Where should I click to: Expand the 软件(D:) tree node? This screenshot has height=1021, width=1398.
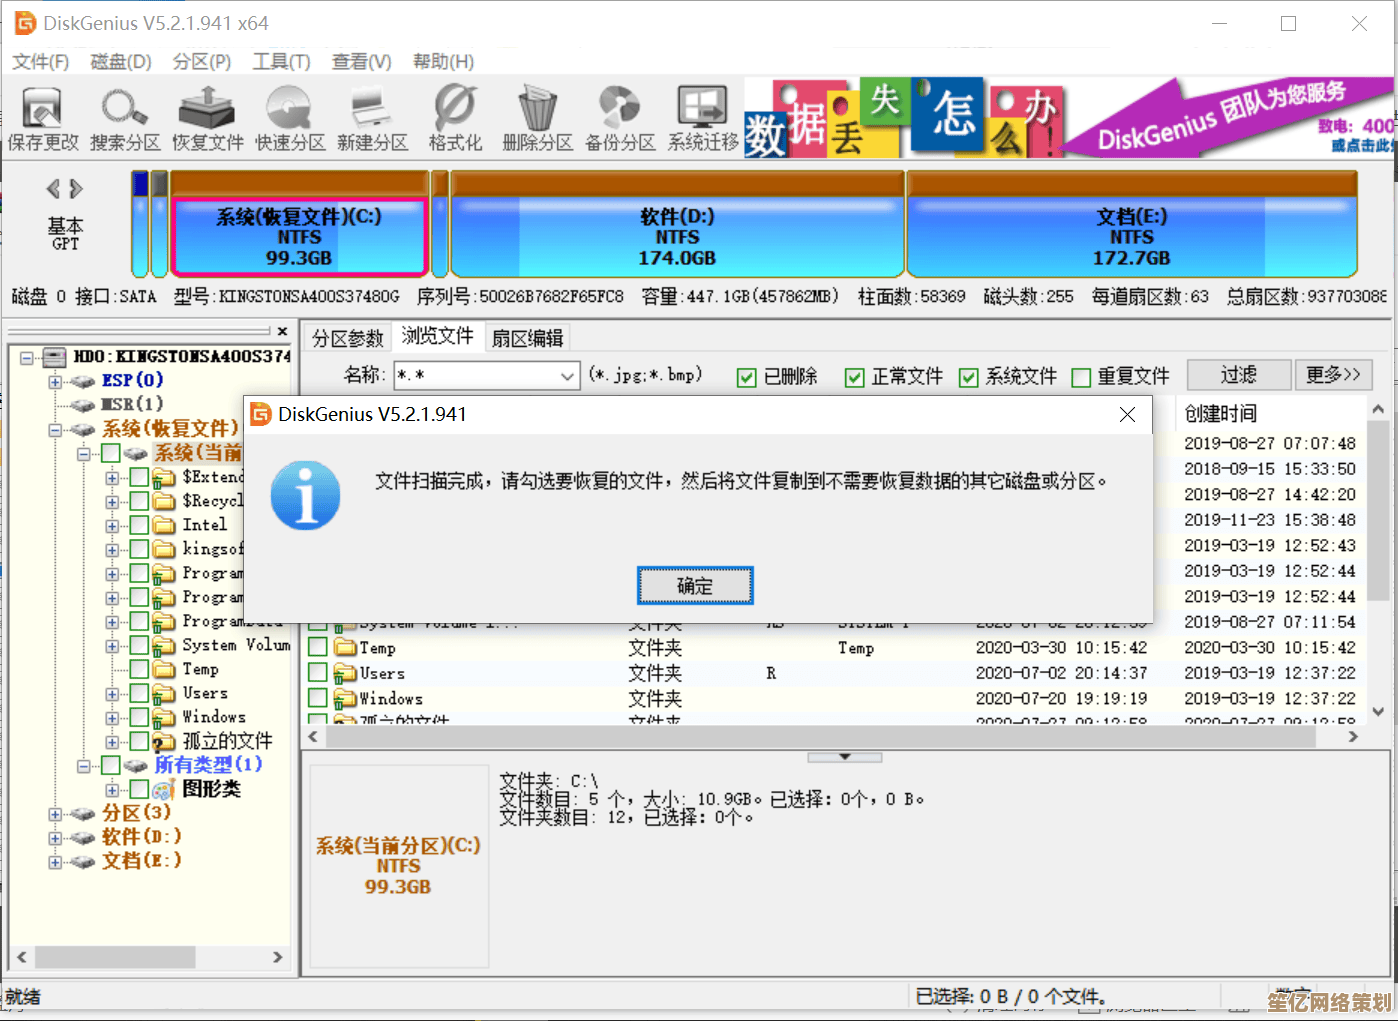(56, 838)
